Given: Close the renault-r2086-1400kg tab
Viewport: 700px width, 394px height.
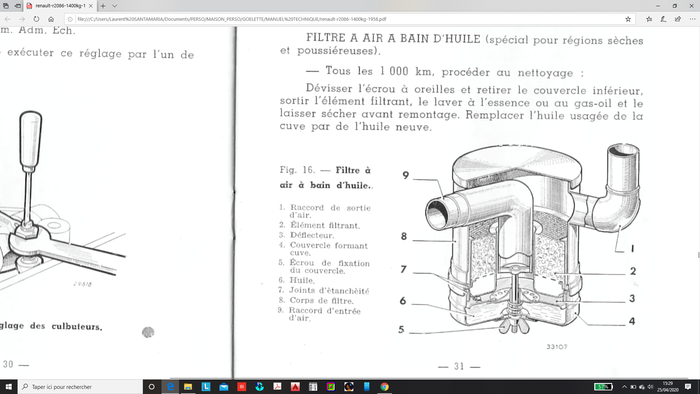Looking at the screenshot, I should (x=91, y=6).
